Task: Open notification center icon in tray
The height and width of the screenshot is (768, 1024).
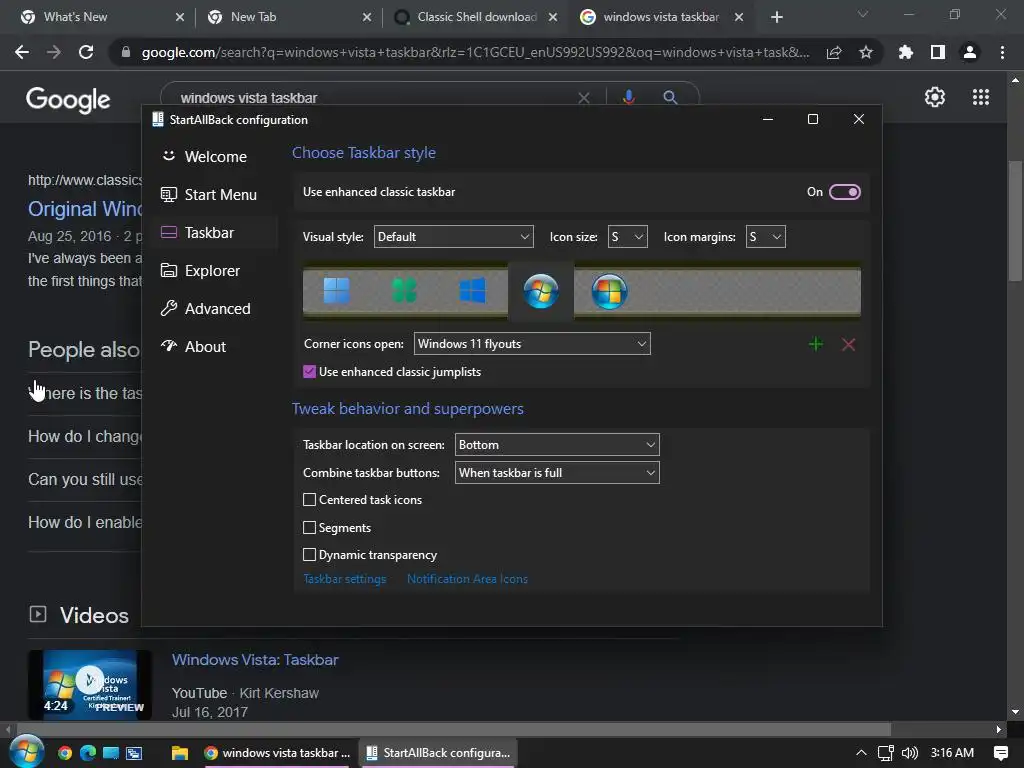Action: pos(1000,753)
